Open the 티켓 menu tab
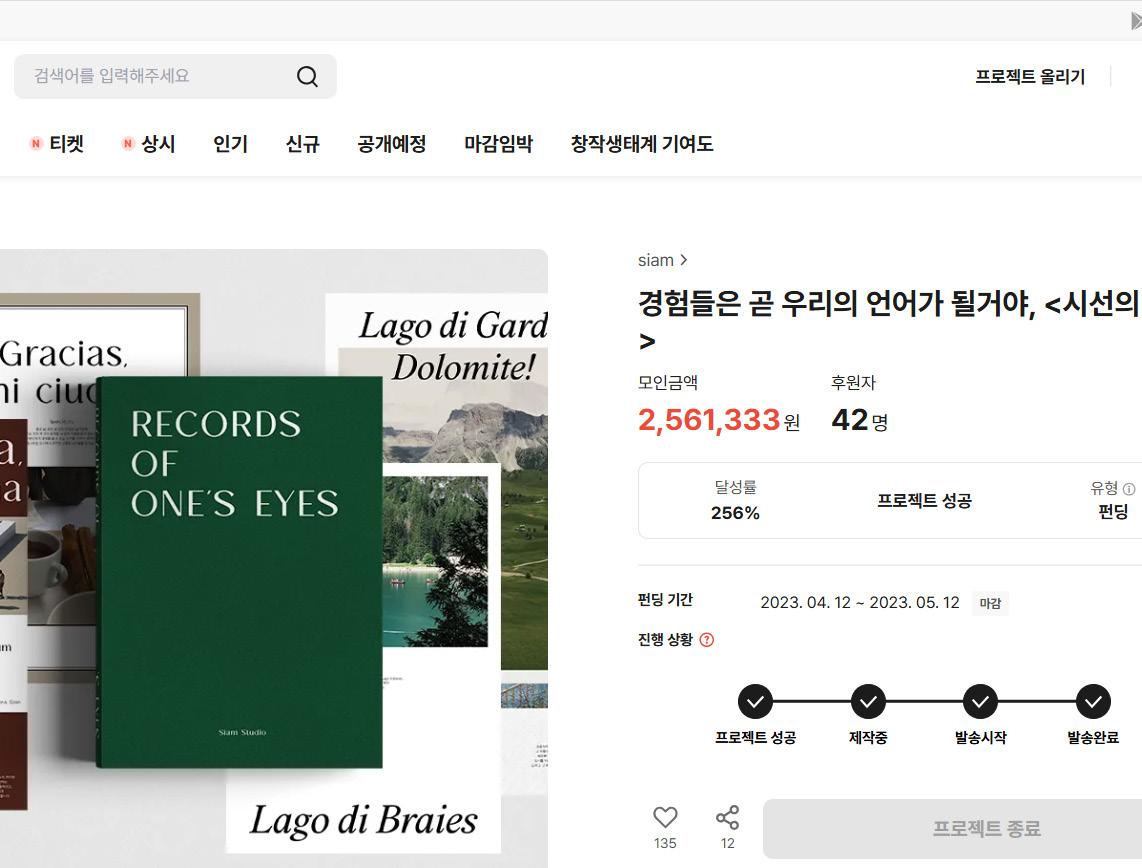1142x868 pixels. (x=57, y=143)
